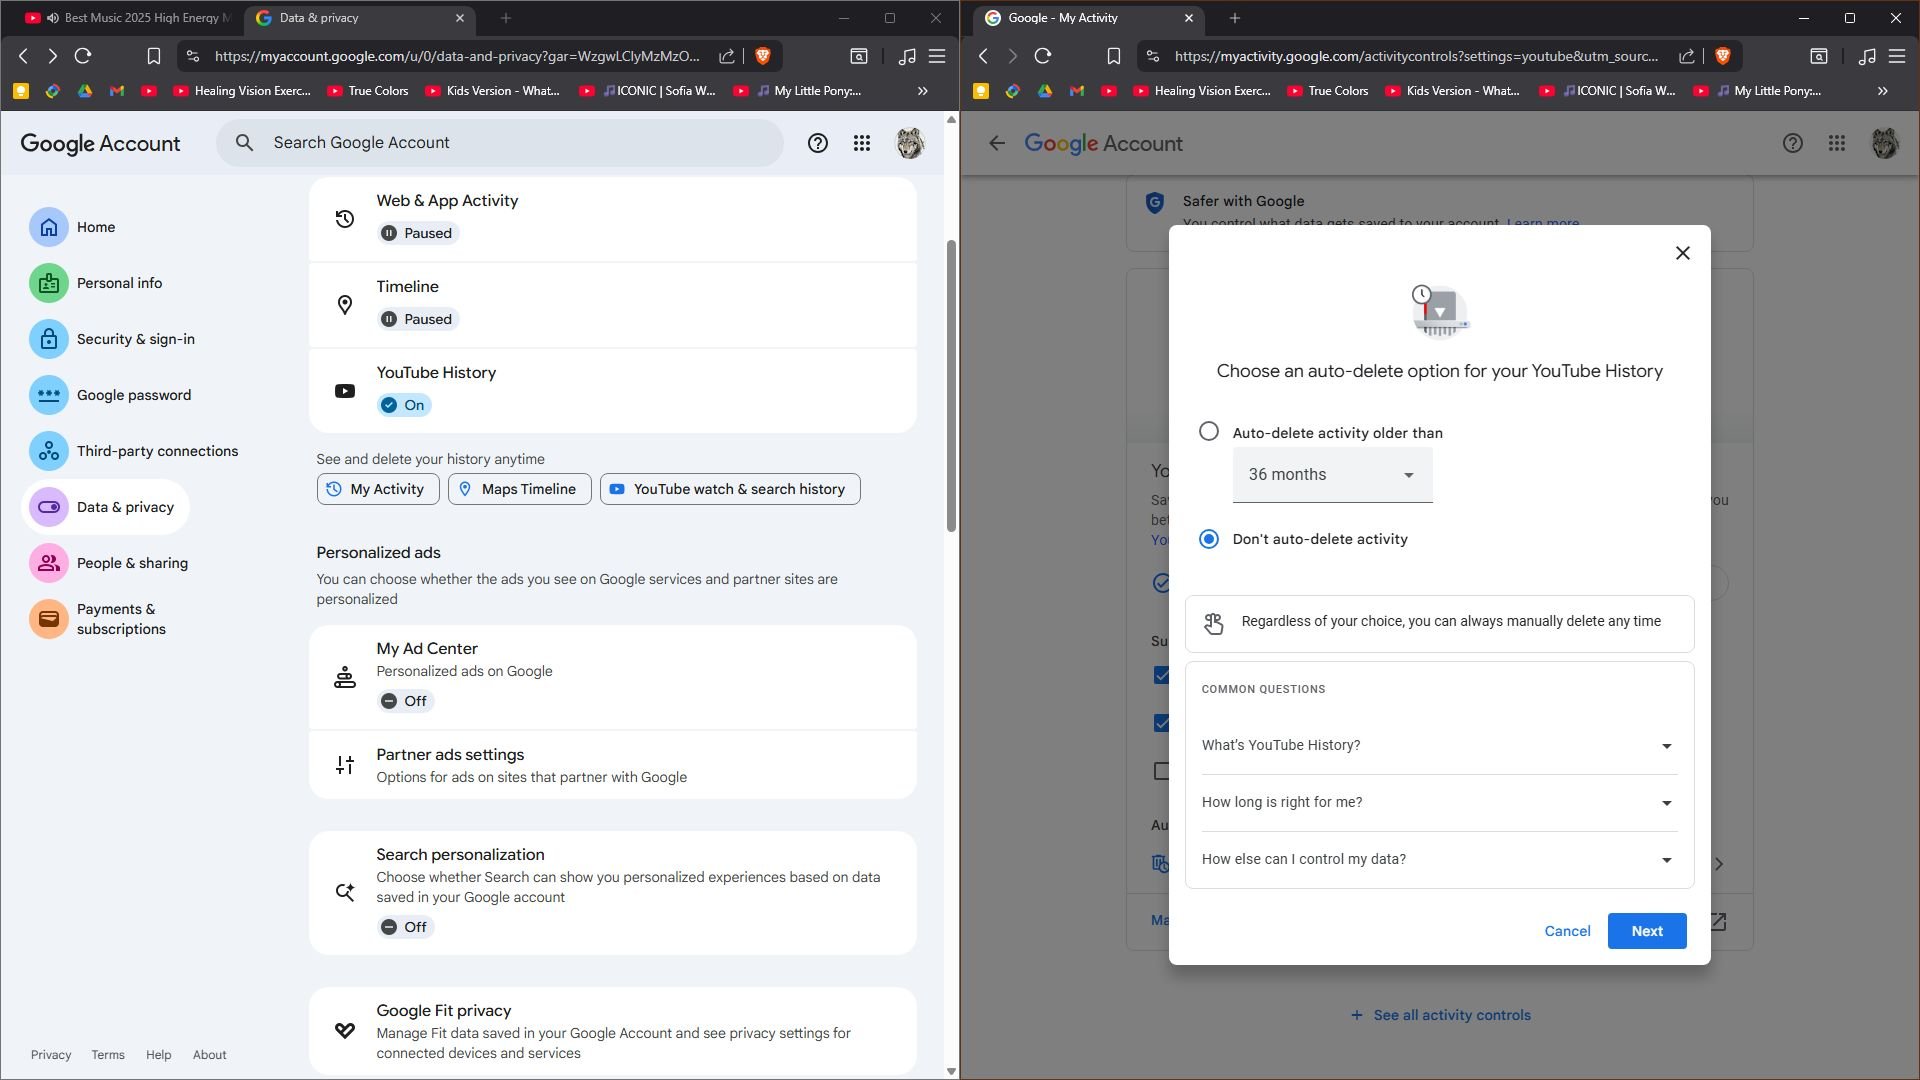Open Privacy footer link
Viewport: 1920px width, 1080px height.
point(51,1055)
